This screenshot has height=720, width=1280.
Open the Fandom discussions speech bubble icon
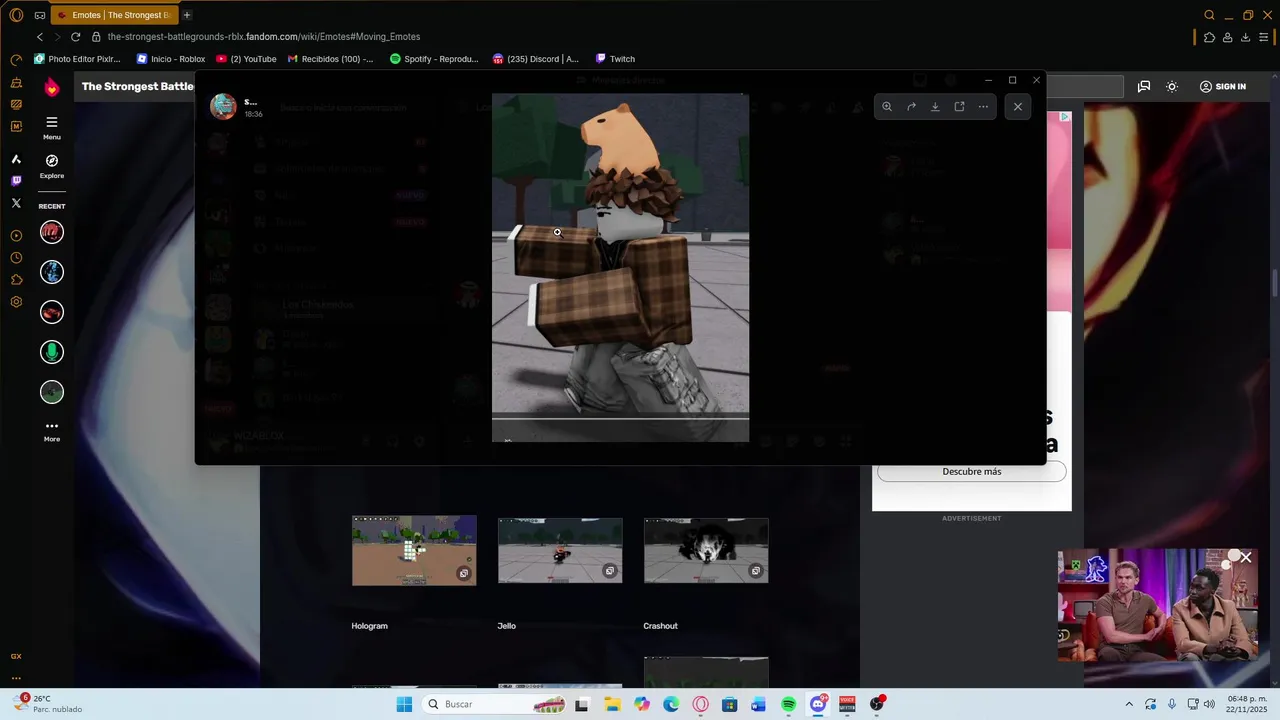click(1143, 87)
